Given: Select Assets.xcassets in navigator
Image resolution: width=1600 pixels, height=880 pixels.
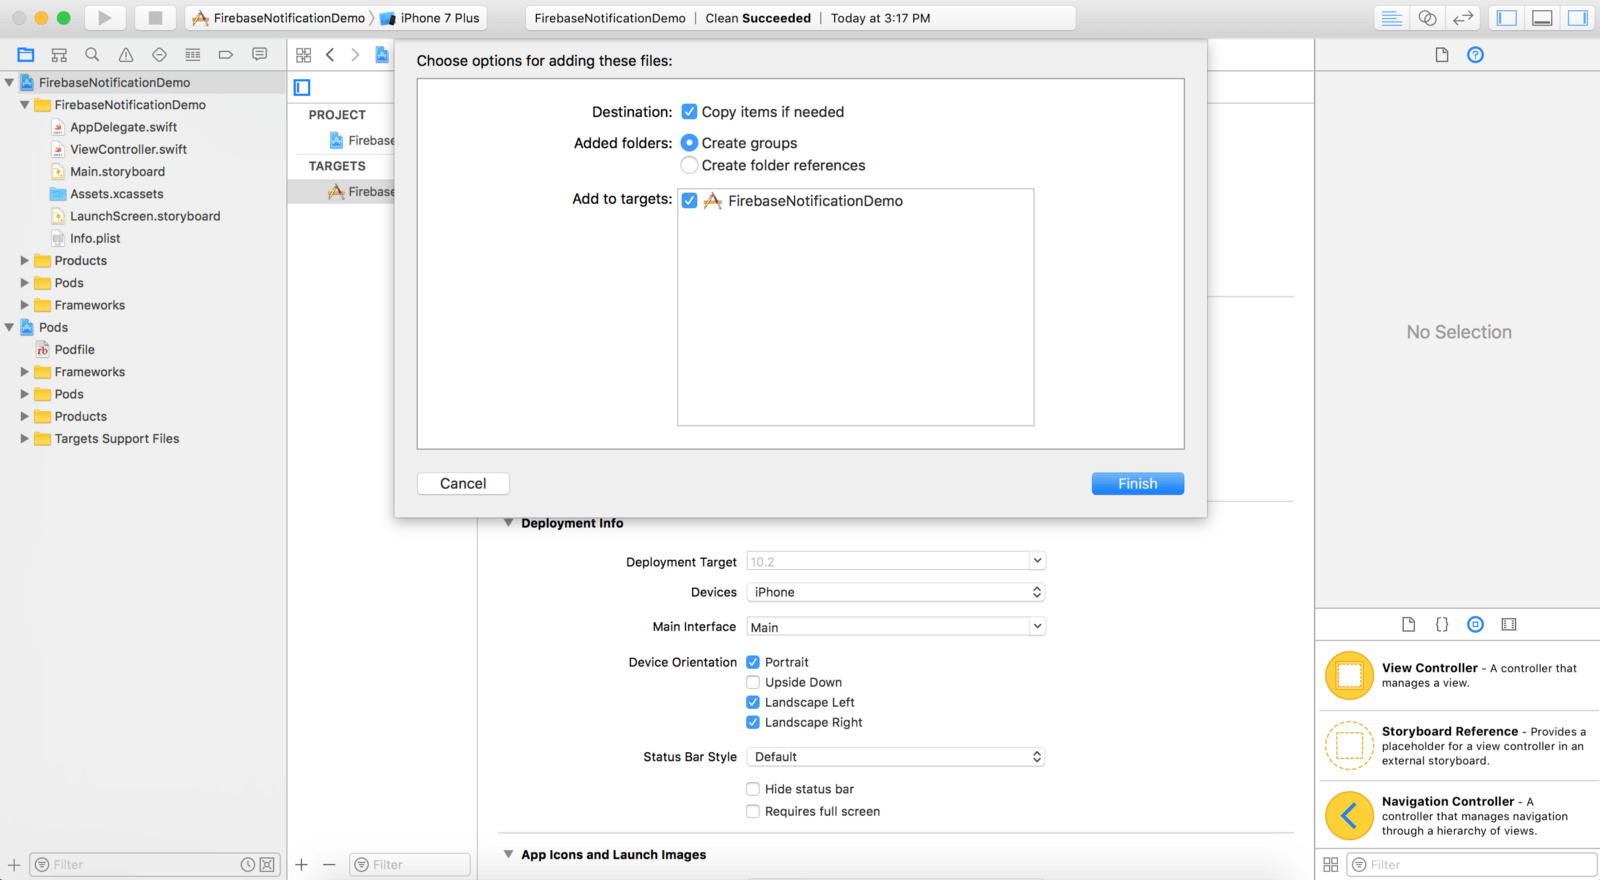Looking at the screenshot, I should pyautogui.click(x=116, y=194).
